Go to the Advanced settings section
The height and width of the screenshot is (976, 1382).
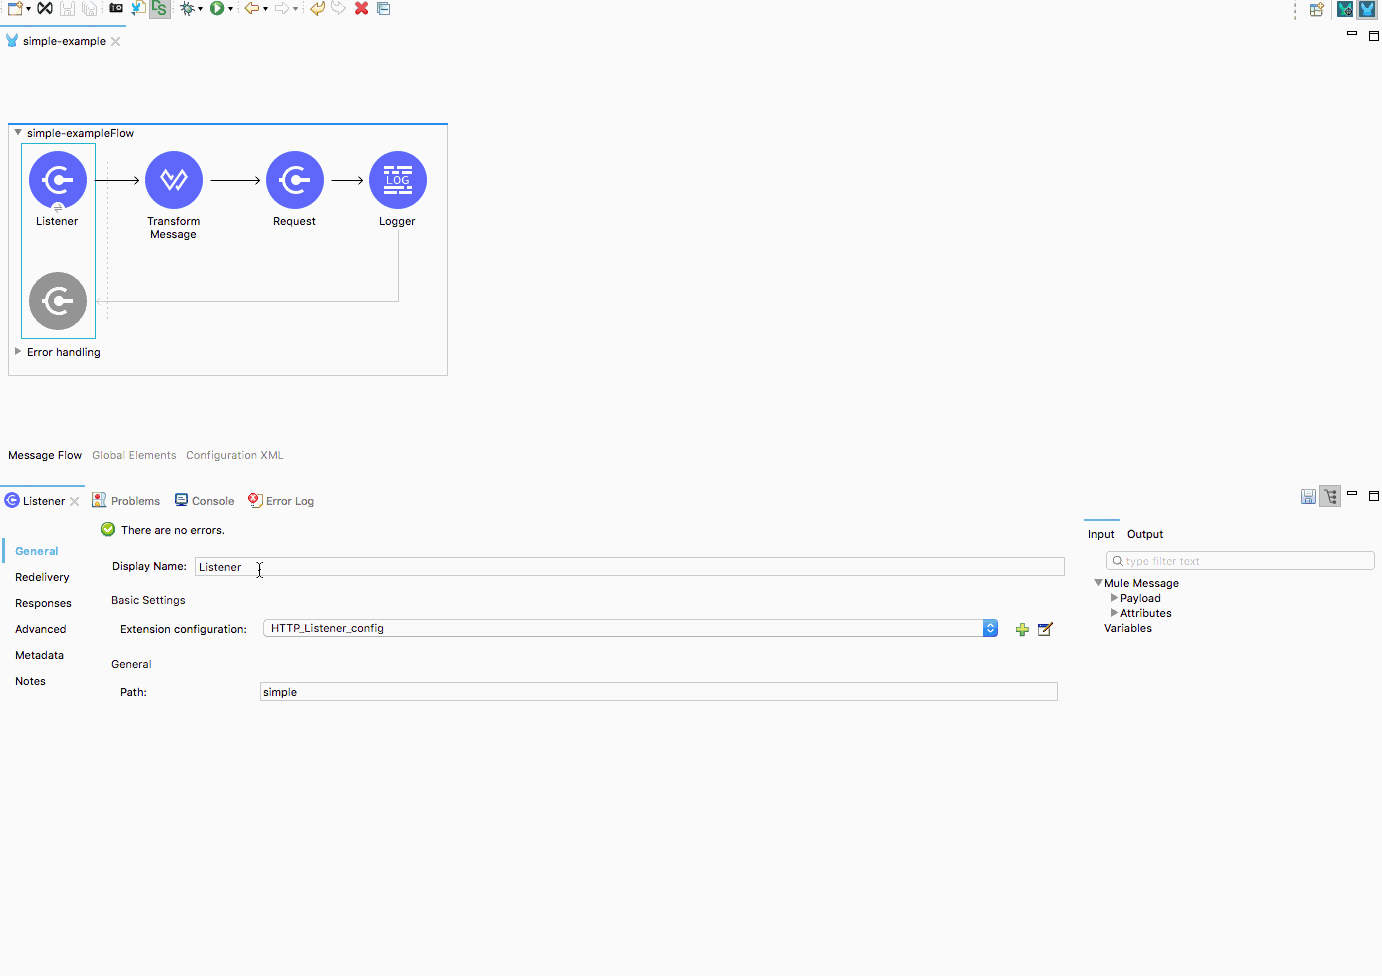tap(40, 629)
